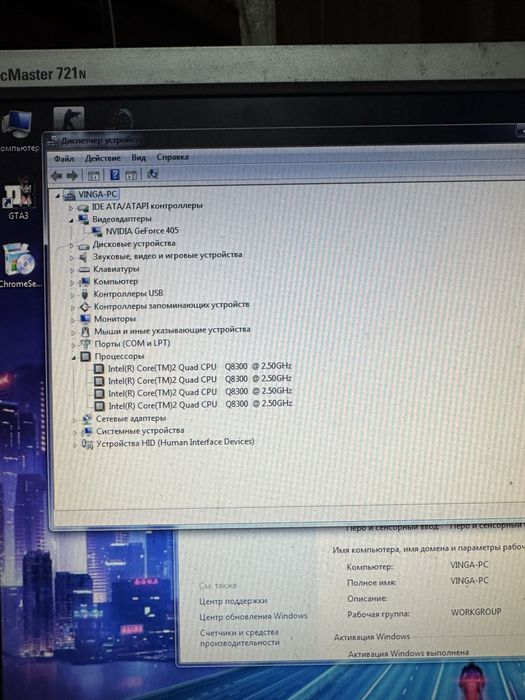Expand the Клавиатуры category

72,270
